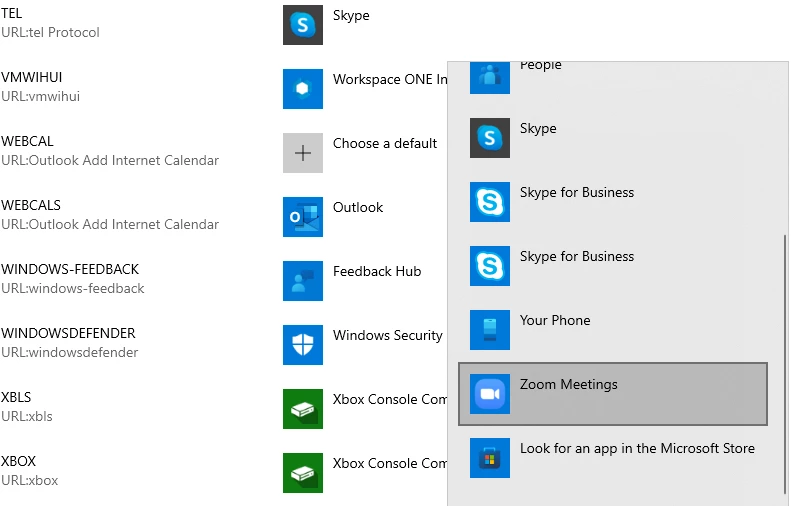
Task: Click the plus icon for WEBCAL default
Action: click(303, 153)
